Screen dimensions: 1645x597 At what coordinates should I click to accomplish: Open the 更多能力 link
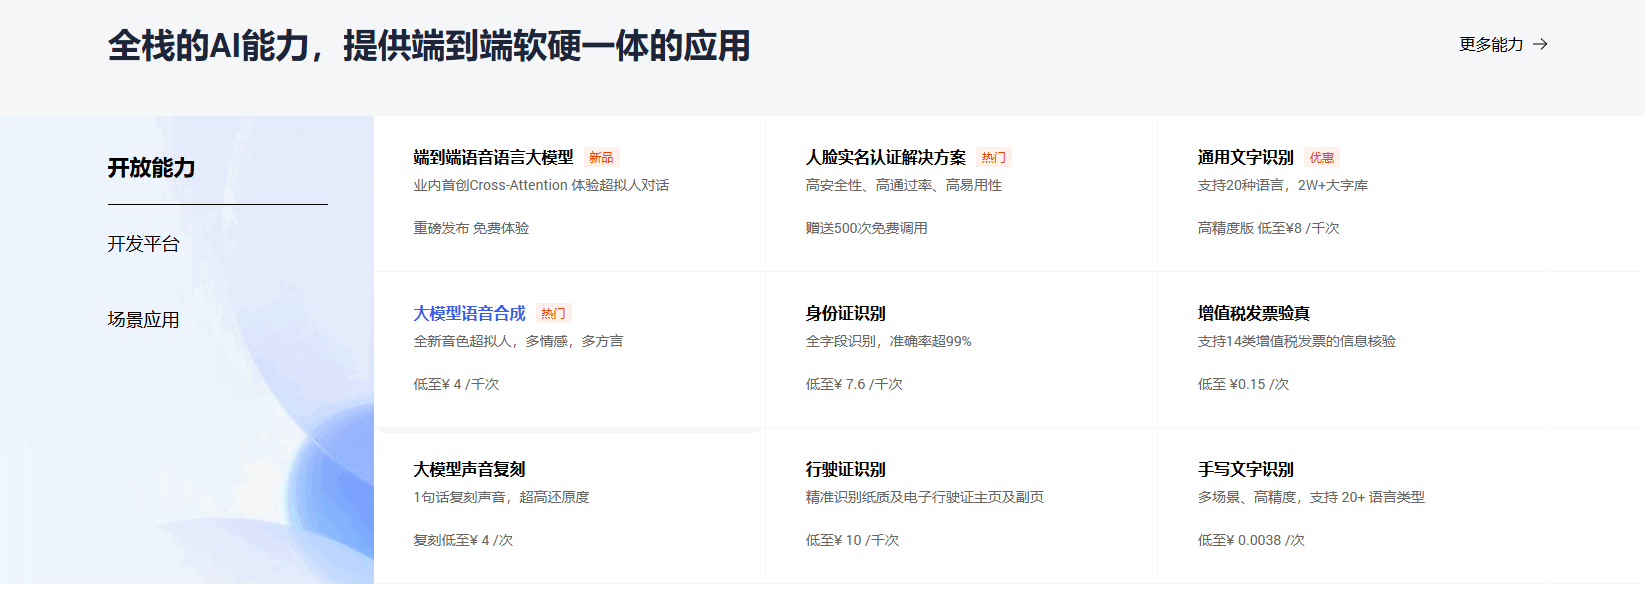click(1503, 44)
